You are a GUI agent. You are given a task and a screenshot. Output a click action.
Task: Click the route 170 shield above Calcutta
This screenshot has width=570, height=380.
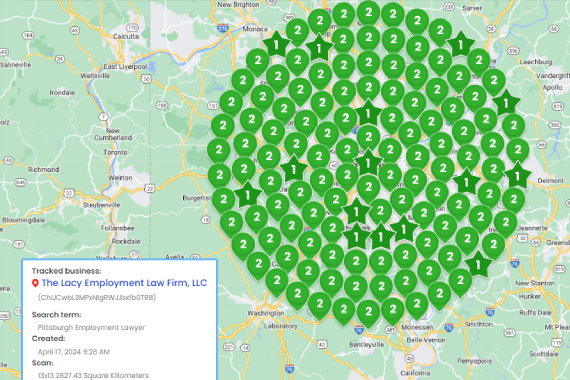(132, 28)
